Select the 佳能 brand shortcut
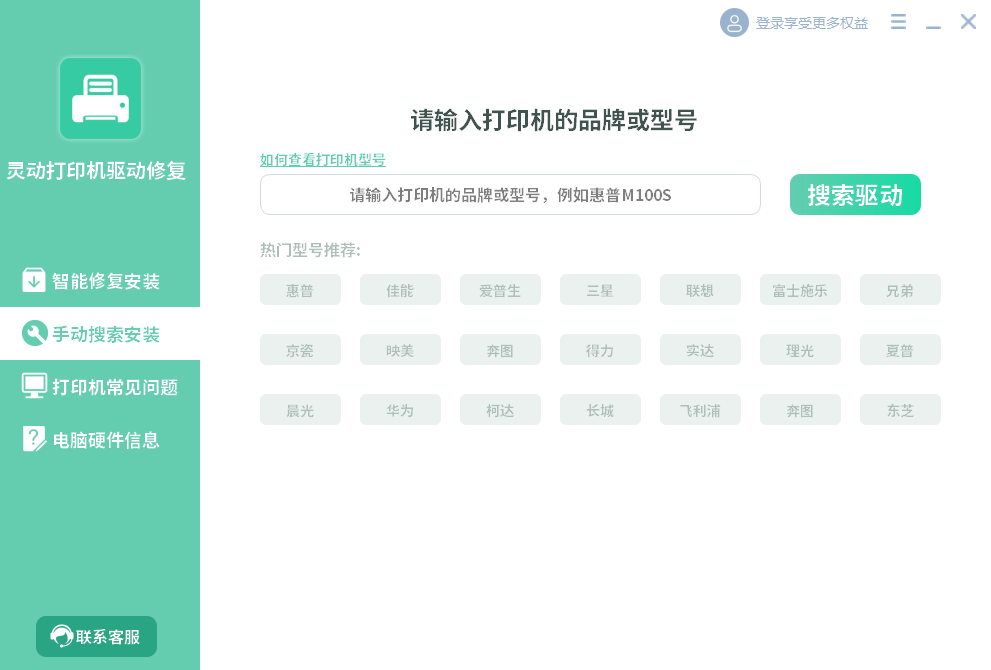 click(400, 289)
